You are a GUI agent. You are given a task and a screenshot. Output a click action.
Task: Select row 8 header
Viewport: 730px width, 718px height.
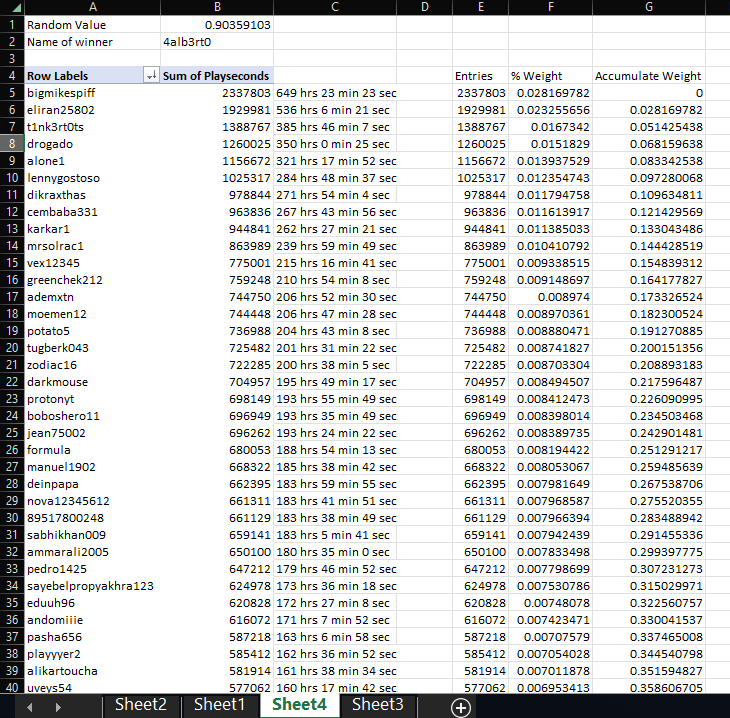pyautogui.click(x=10, y=143)
